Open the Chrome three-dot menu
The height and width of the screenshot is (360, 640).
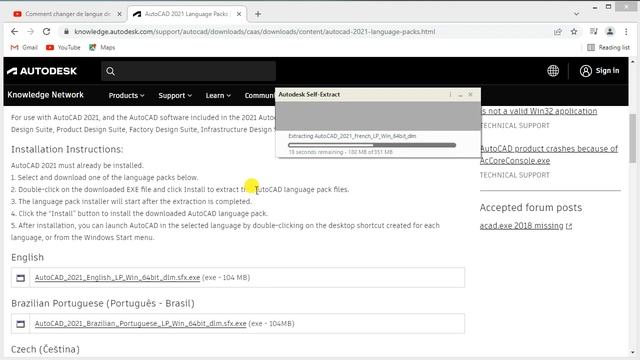[x=626, y=31]
